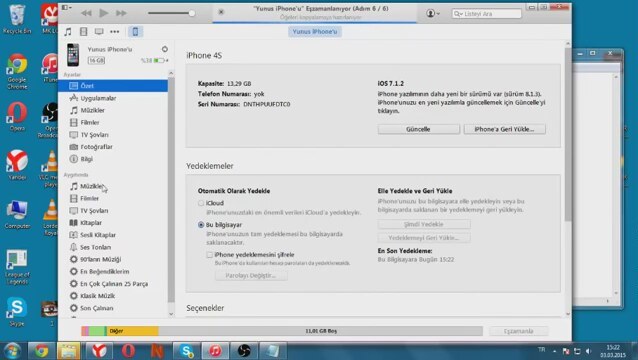
Task: Select Özet in sidebar
Action: click(x=113, y=86)
